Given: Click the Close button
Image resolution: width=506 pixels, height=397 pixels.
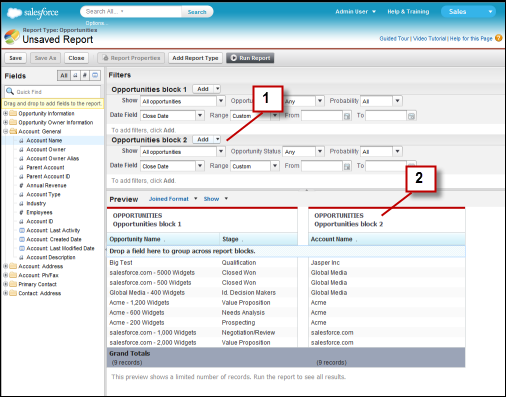Looking at the screenshot, I should coord(76,58).
